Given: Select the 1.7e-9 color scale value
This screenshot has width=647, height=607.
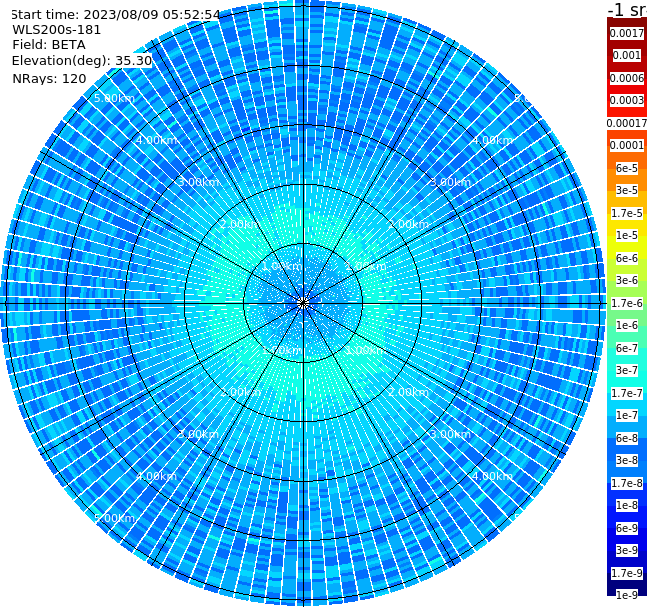Looking at the screenshot, I should pyautogui.click(x=627, y=573).
